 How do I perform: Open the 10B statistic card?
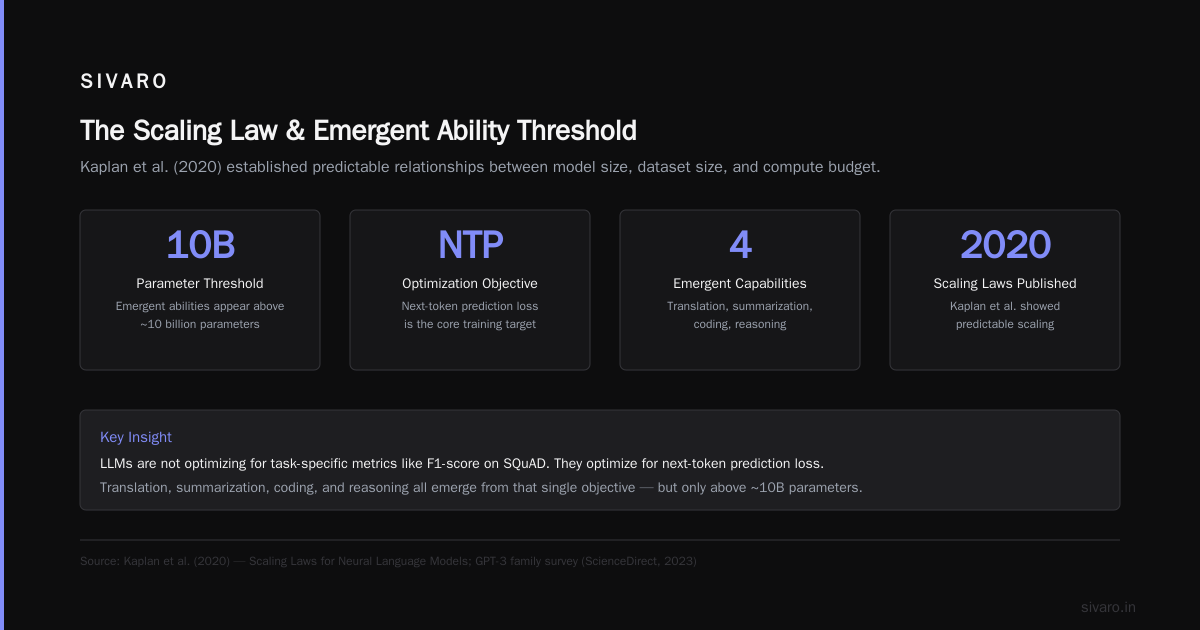click(x=200, y=290)
